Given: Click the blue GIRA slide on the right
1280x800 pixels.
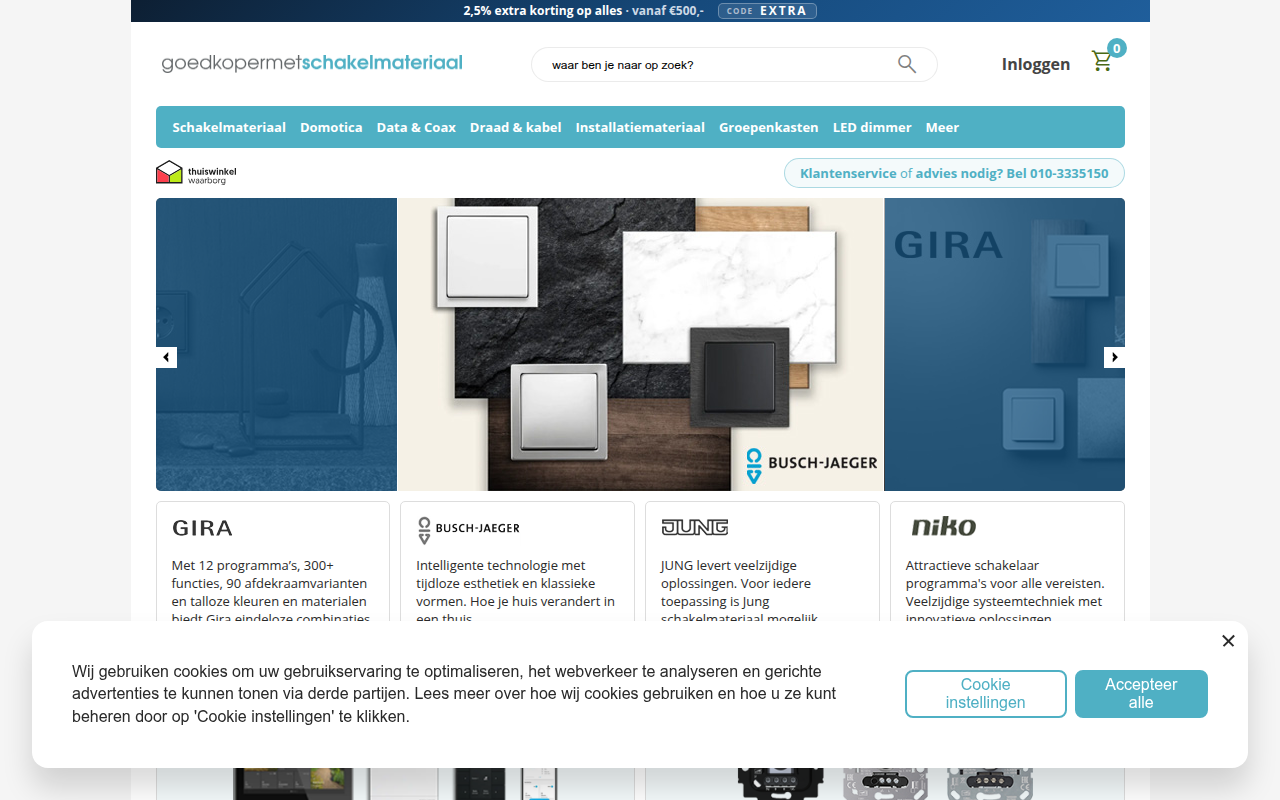Looking at the screenshot, I should pos(1005,344).
